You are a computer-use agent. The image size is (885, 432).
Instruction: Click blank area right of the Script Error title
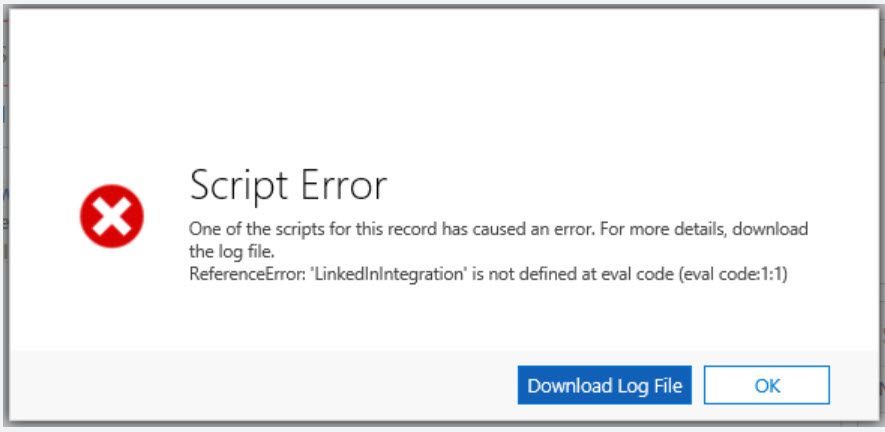(x=600, y=186)
